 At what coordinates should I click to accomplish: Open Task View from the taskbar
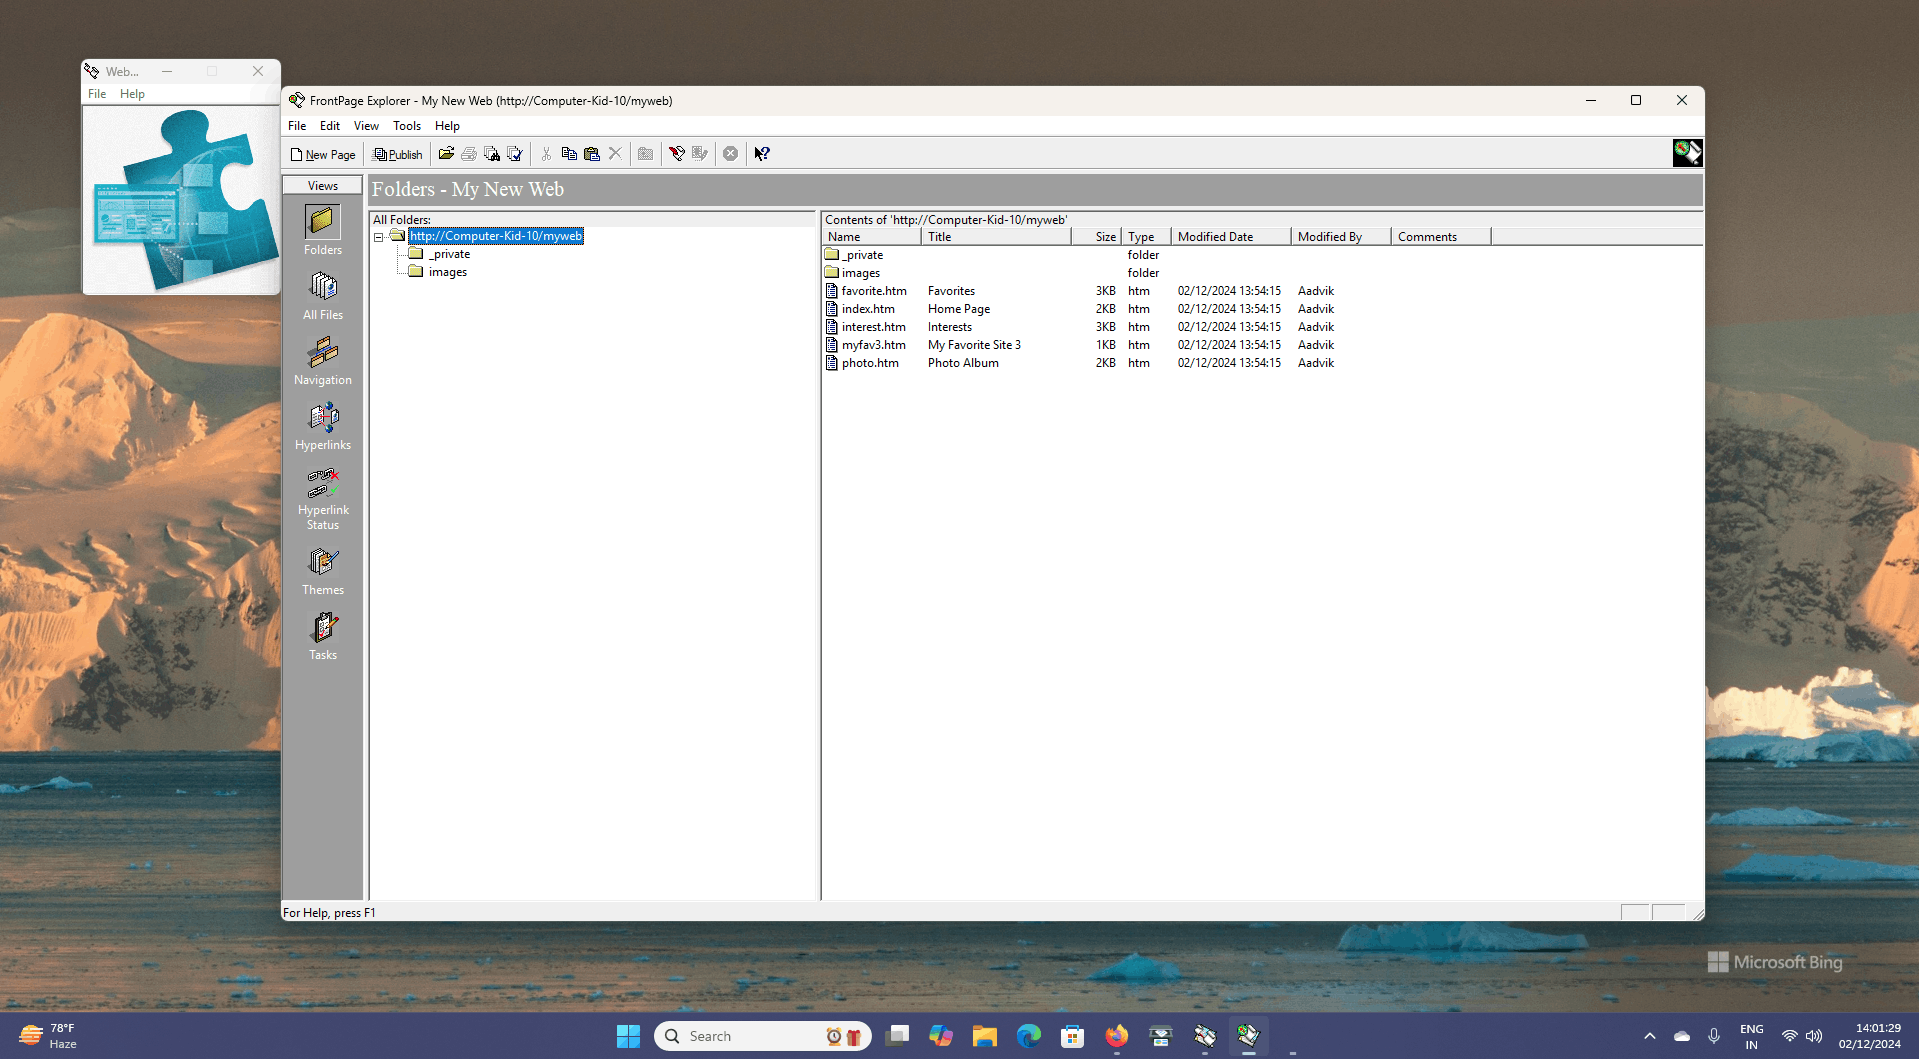click(x=897, y=1036)
